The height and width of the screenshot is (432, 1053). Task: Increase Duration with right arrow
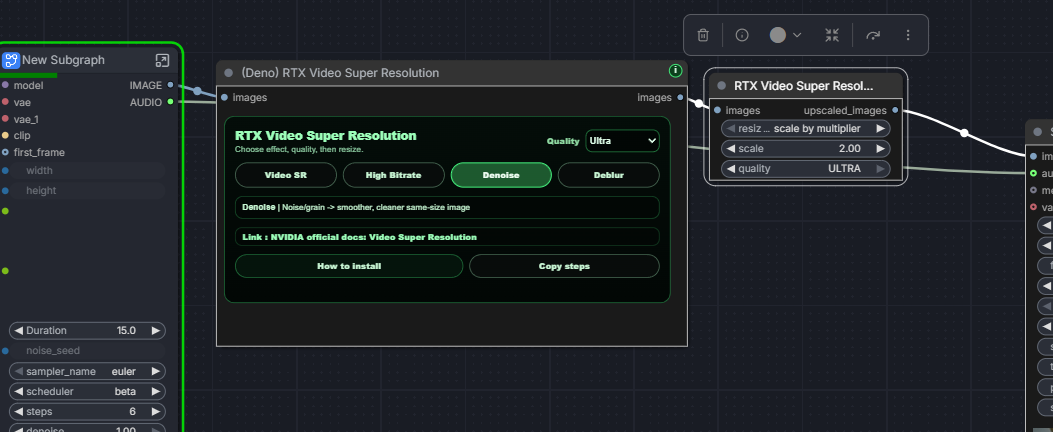pyautogui.click(x=156, y=331)
